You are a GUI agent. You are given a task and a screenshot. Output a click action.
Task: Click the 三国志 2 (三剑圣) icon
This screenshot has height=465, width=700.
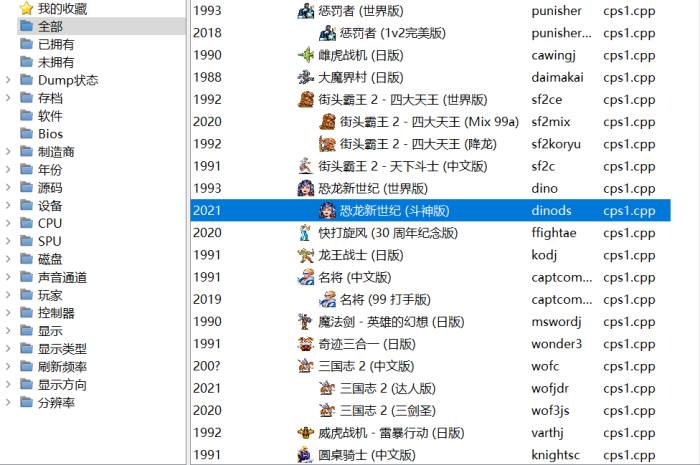[327, 411]
